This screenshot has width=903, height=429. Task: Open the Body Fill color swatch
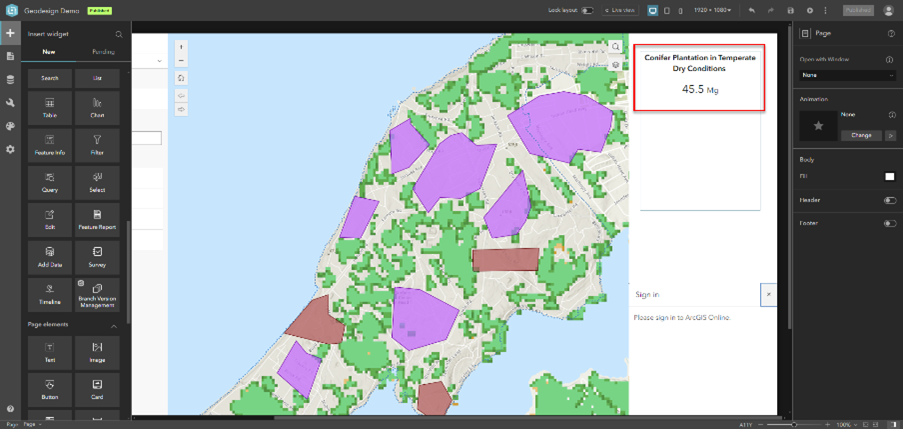[x=890, y=177]
